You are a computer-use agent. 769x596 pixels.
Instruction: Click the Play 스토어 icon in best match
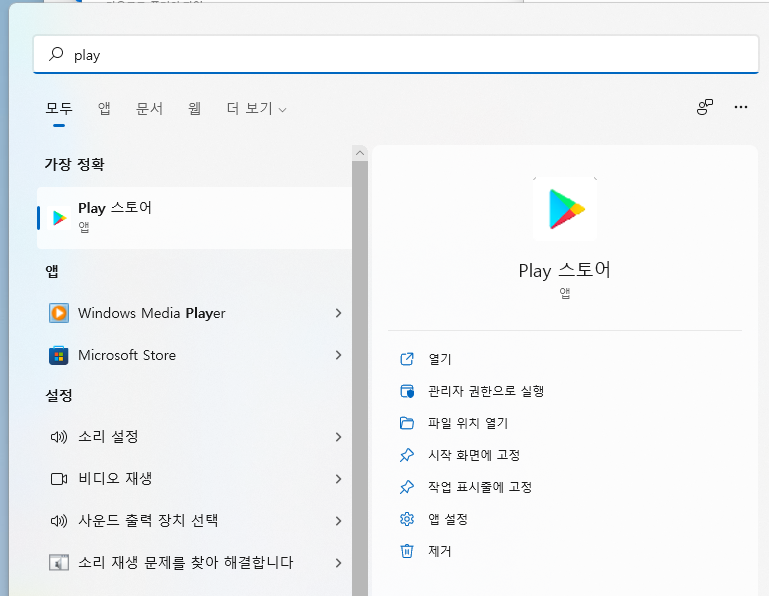point(59,218)
